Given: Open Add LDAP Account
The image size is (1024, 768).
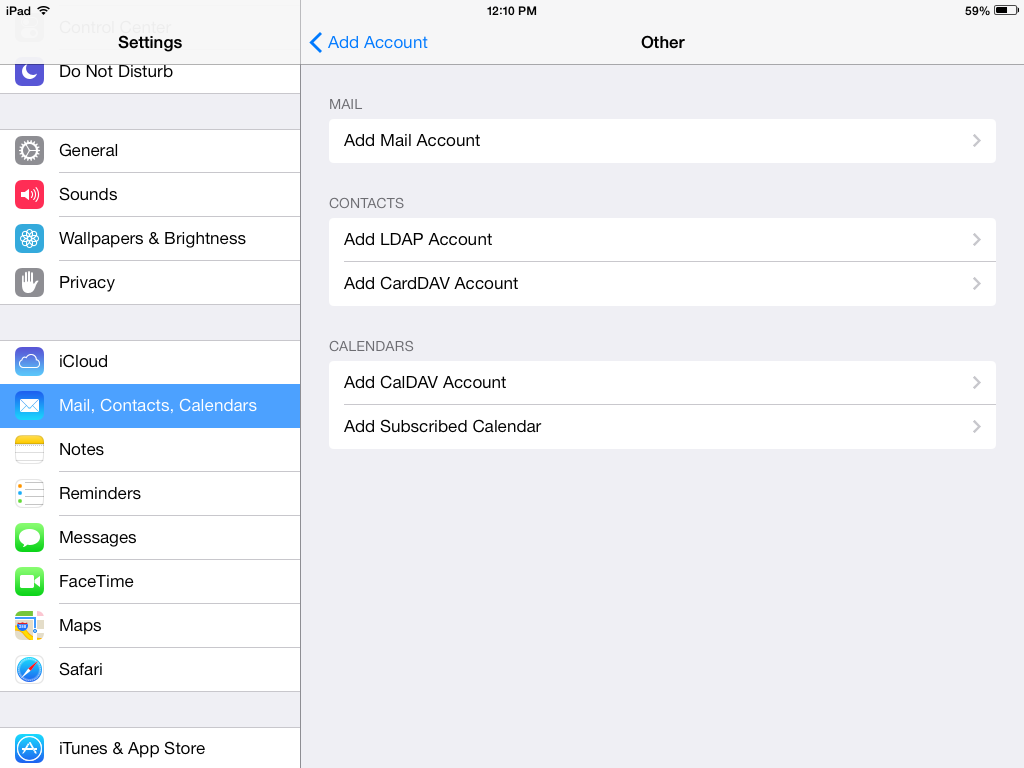Looking at the screenshot, I should click(x=662, y=240).
